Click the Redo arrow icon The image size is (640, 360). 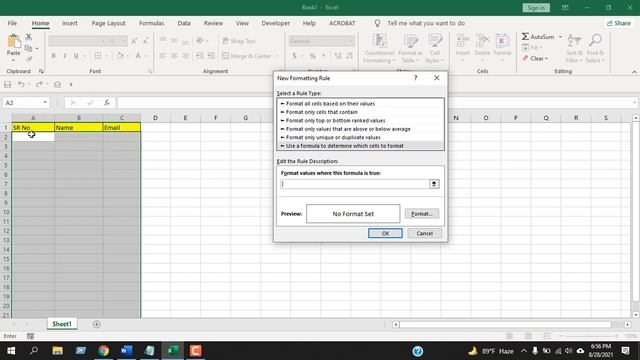(x=39, y=84)
